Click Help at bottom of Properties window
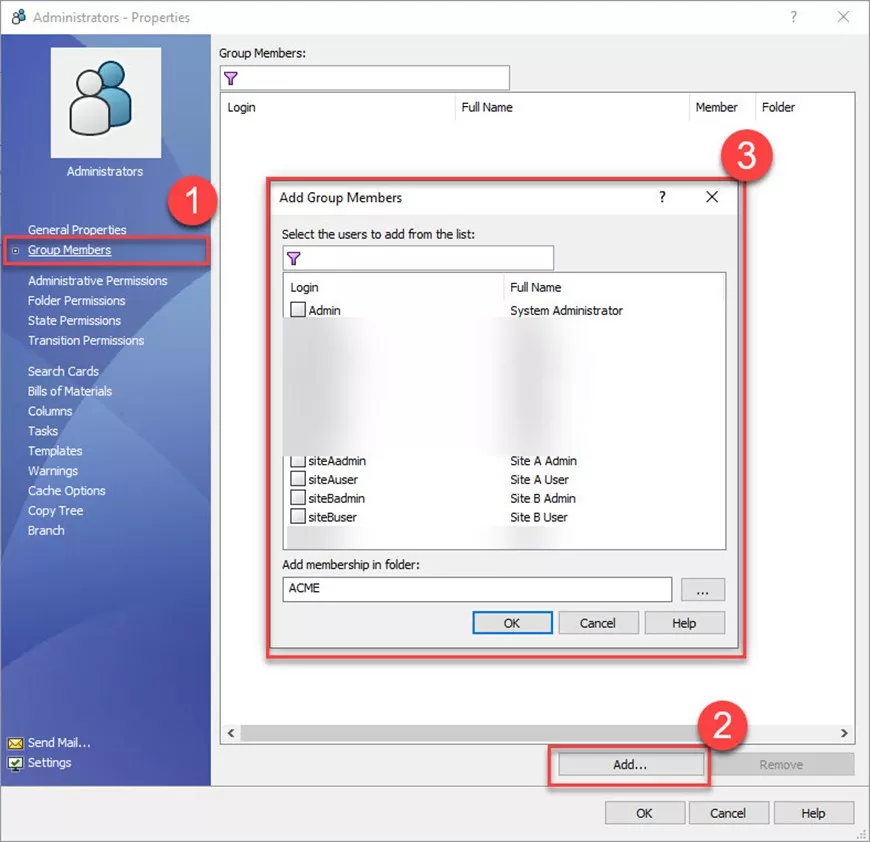 (x=813, y=813)
